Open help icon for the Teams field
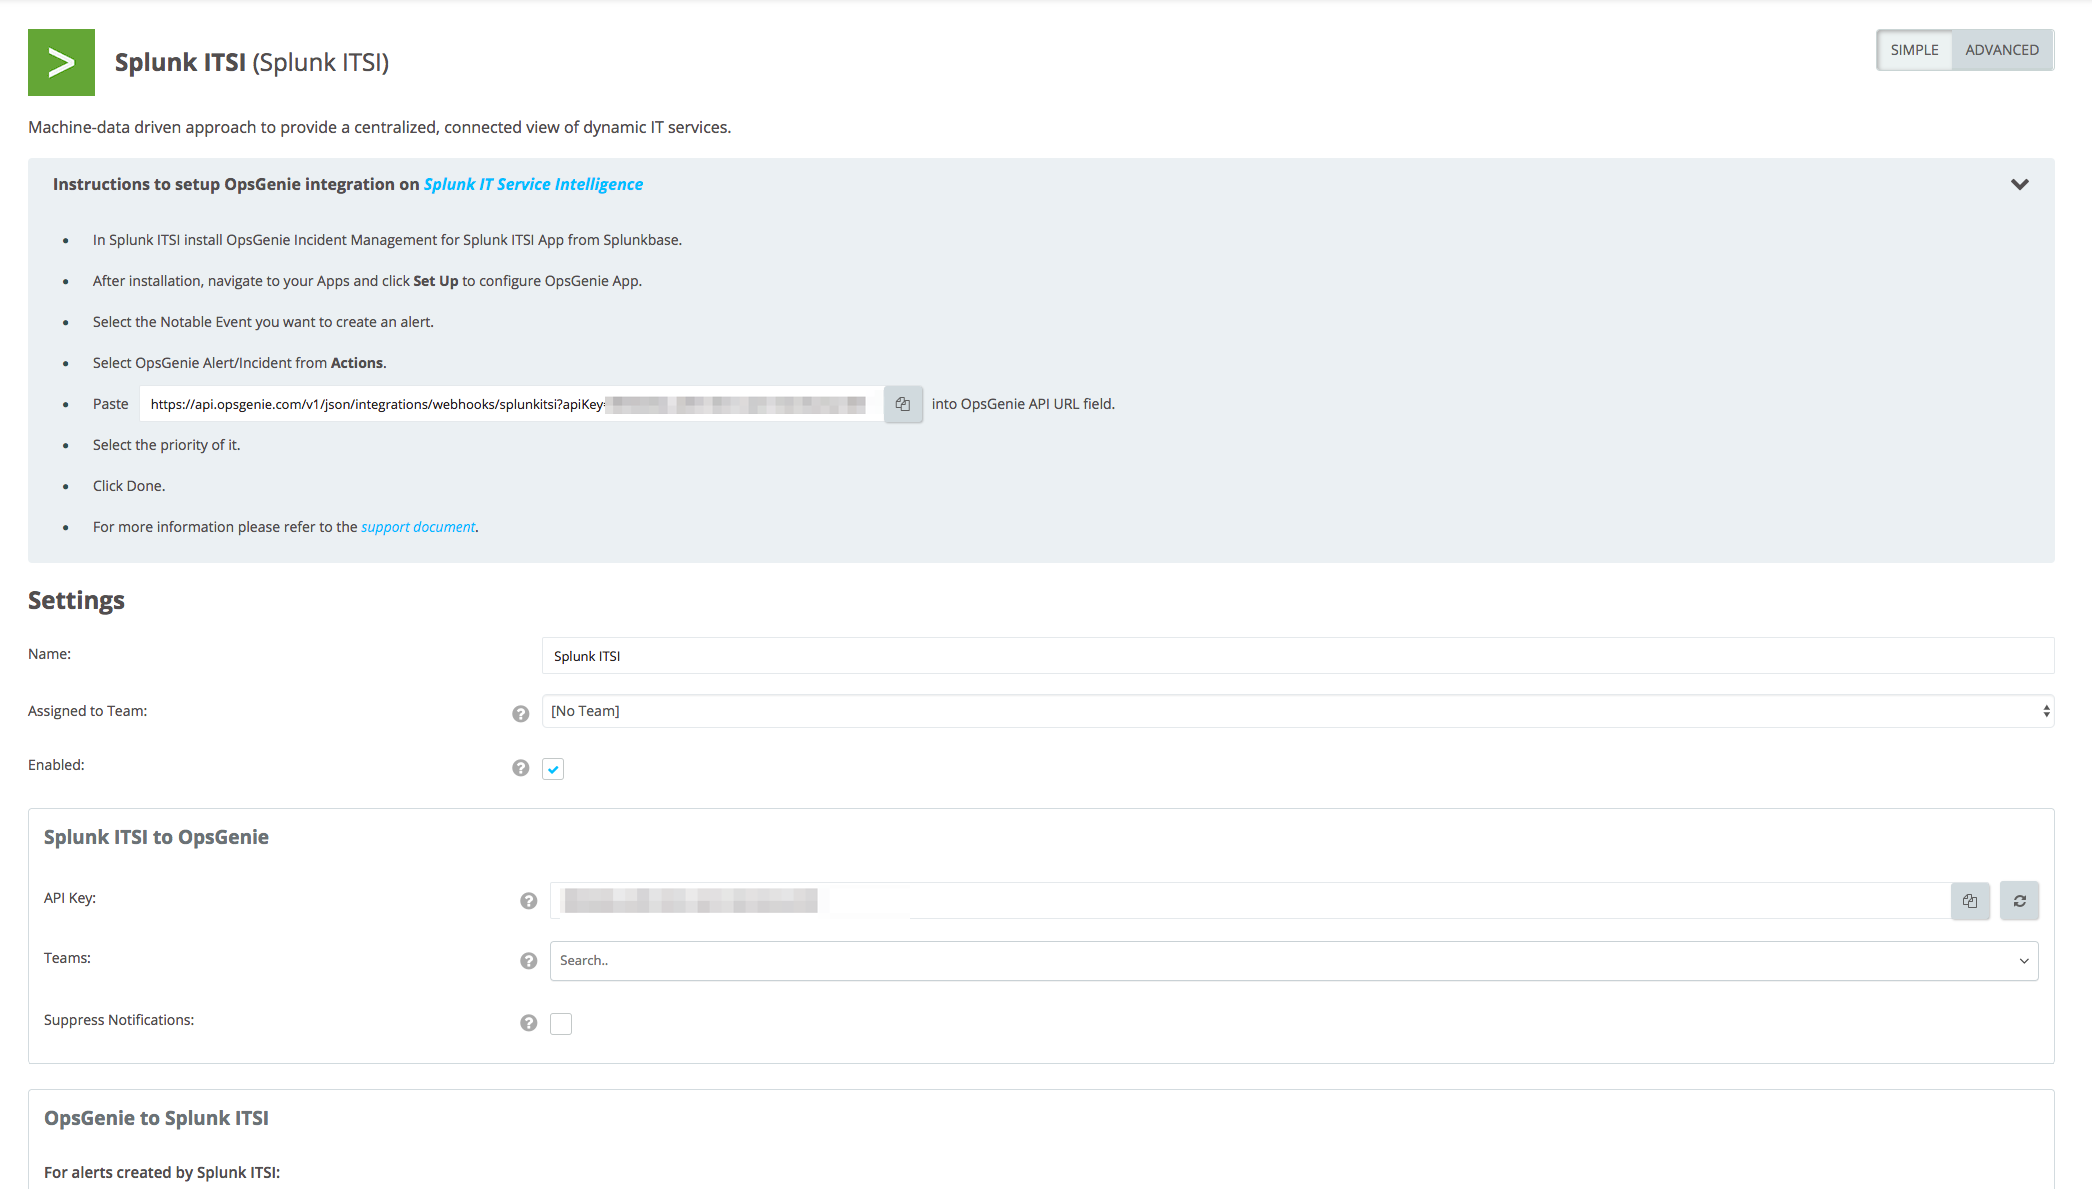2092x1189 pixels. [x=528, y=961]
